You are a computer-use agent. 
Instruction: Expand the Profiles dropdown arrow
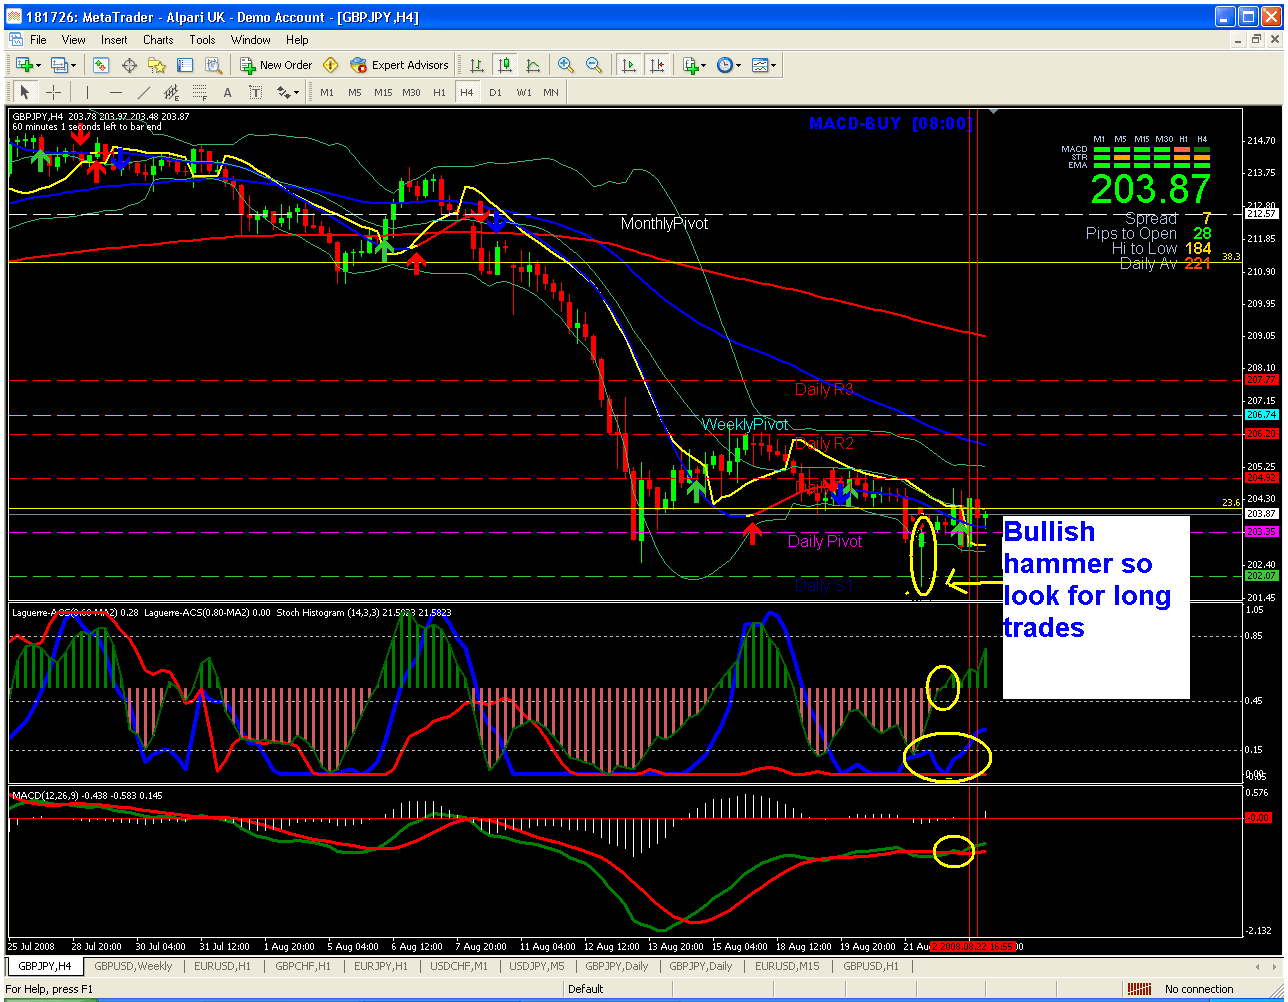(x=73, y=65)
